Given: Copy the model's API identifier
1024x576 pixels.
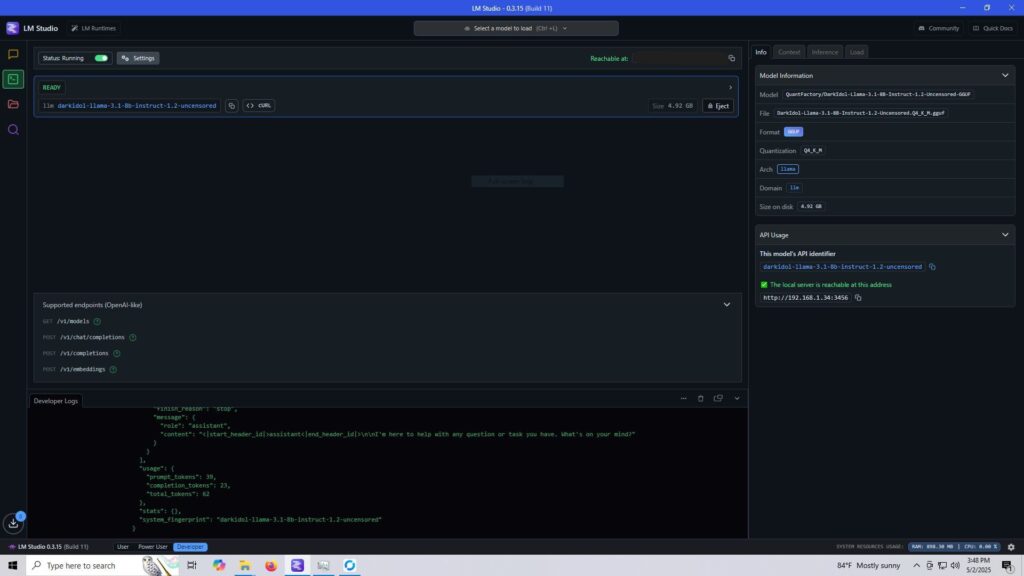Looking at the screenshot, I should (x=932, y=266).
